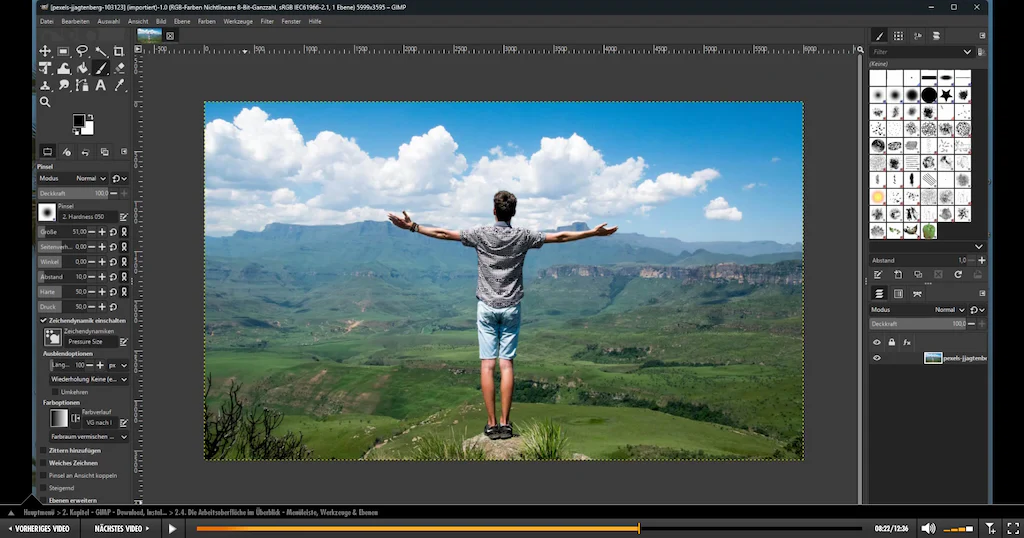Hide the pexels-jjagtenberg layer with the eye
The image size is (1024, 538).
[x=876, y=358]
